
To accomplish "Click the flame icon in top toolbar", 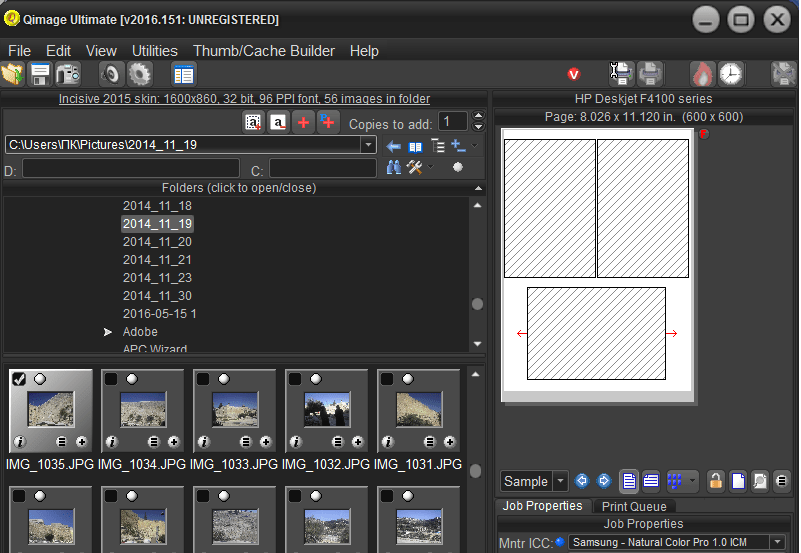I will pyautogui.click(x=703, y=73).
